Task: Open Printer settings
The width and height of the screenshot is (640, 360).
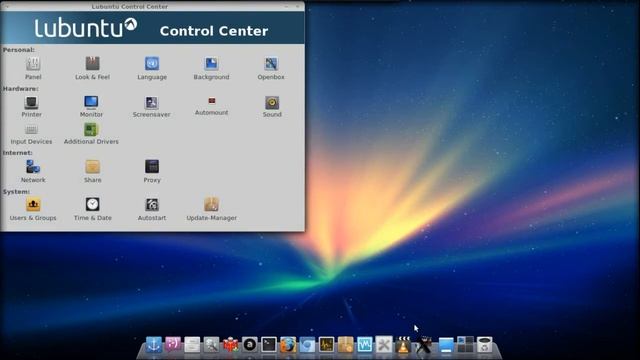Action: tap(31, 107)
